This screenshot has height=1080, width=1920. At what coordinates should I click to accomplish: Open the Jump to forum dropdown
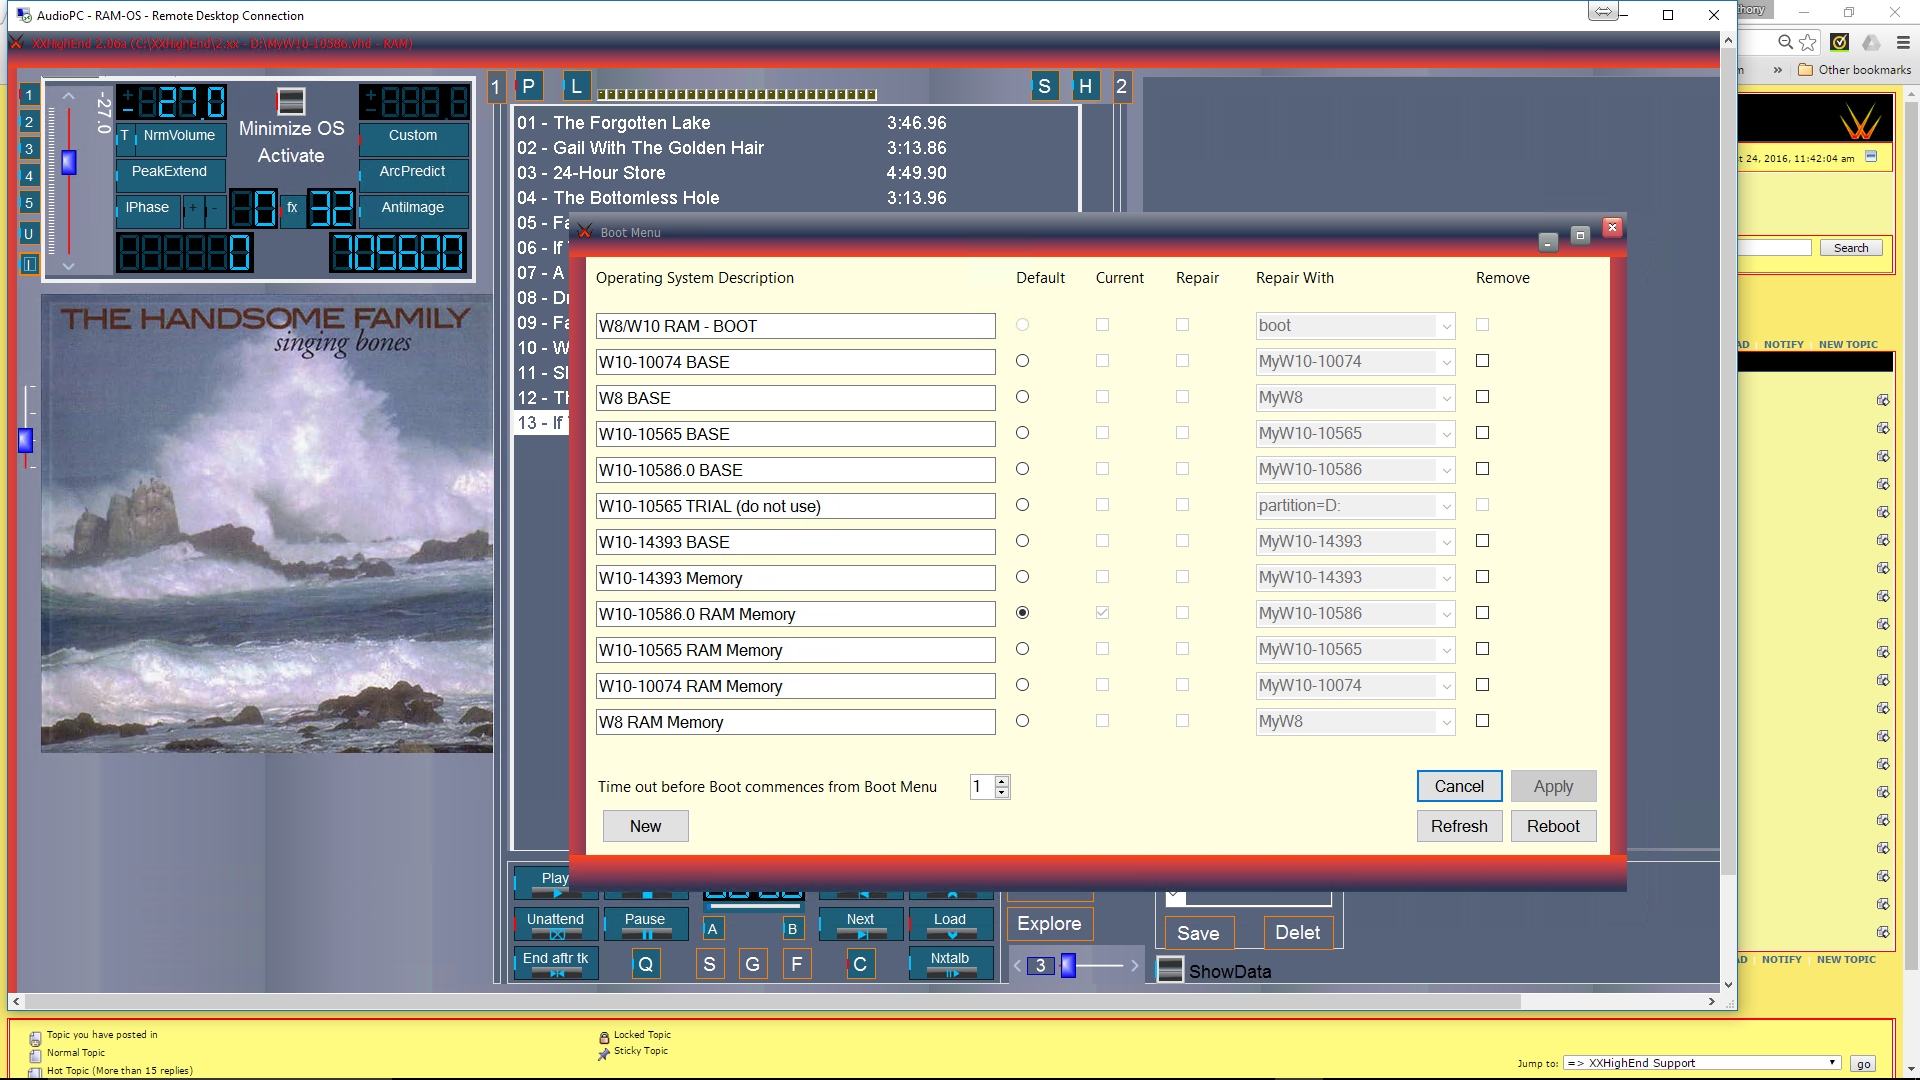point(1702,1063)
